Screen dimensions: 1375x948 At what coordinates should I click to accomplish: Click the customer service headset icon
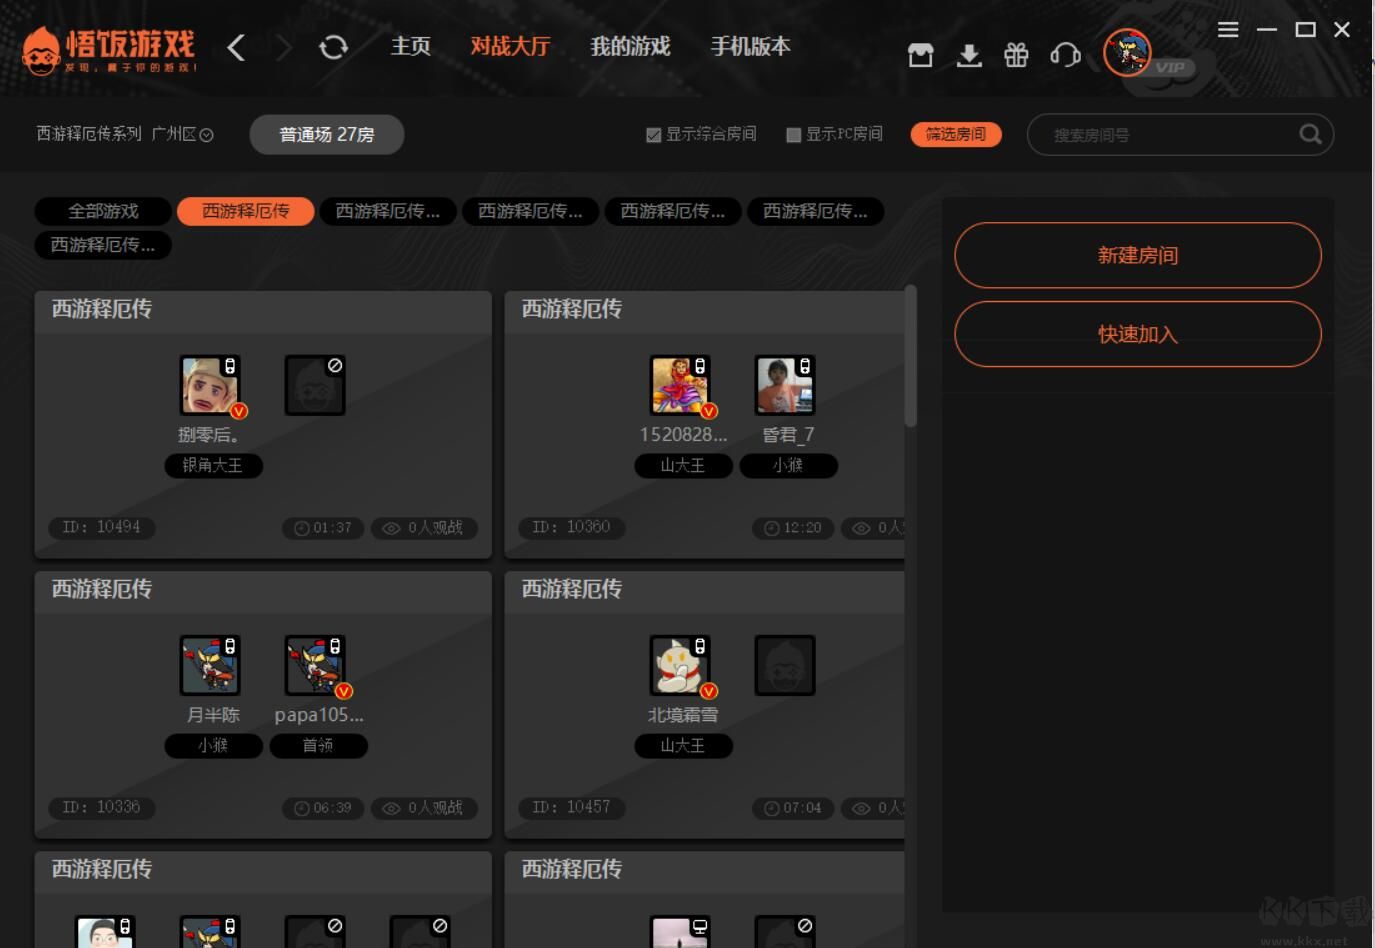point(1063,56)
